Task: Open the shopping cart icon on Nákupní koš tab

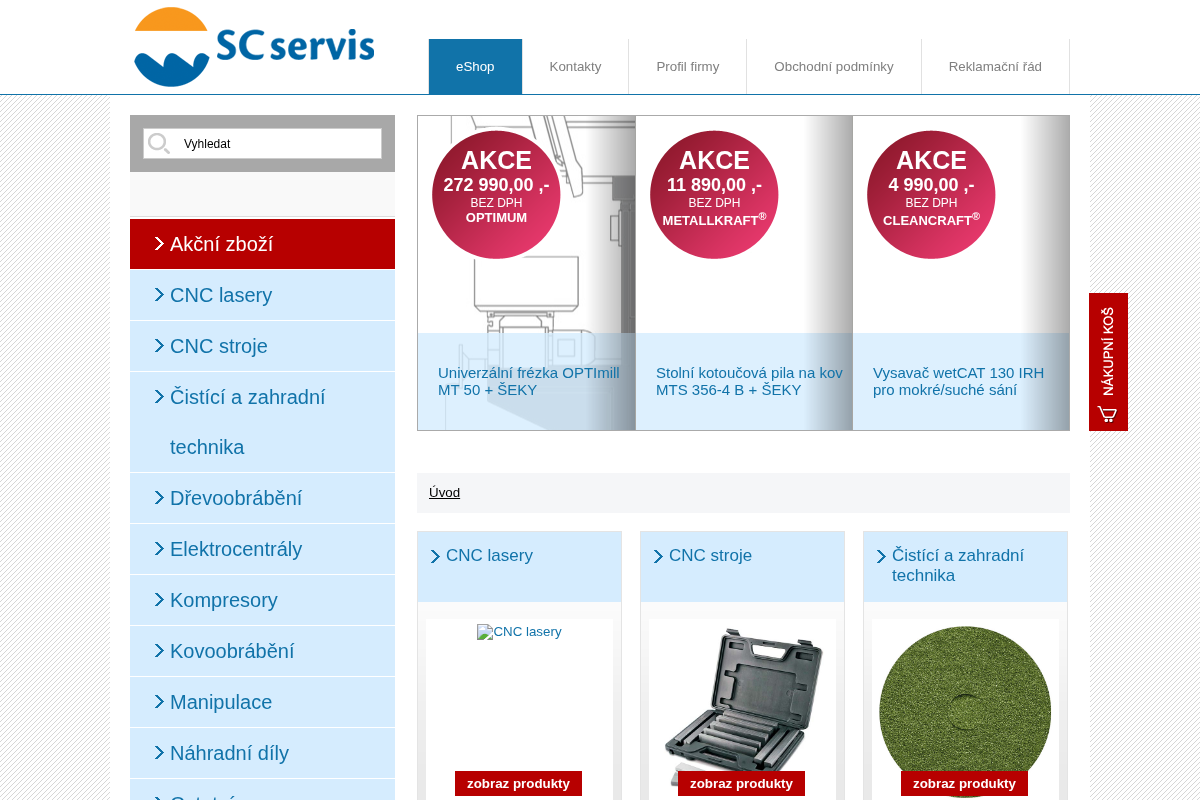Action: coord(1107,413)
